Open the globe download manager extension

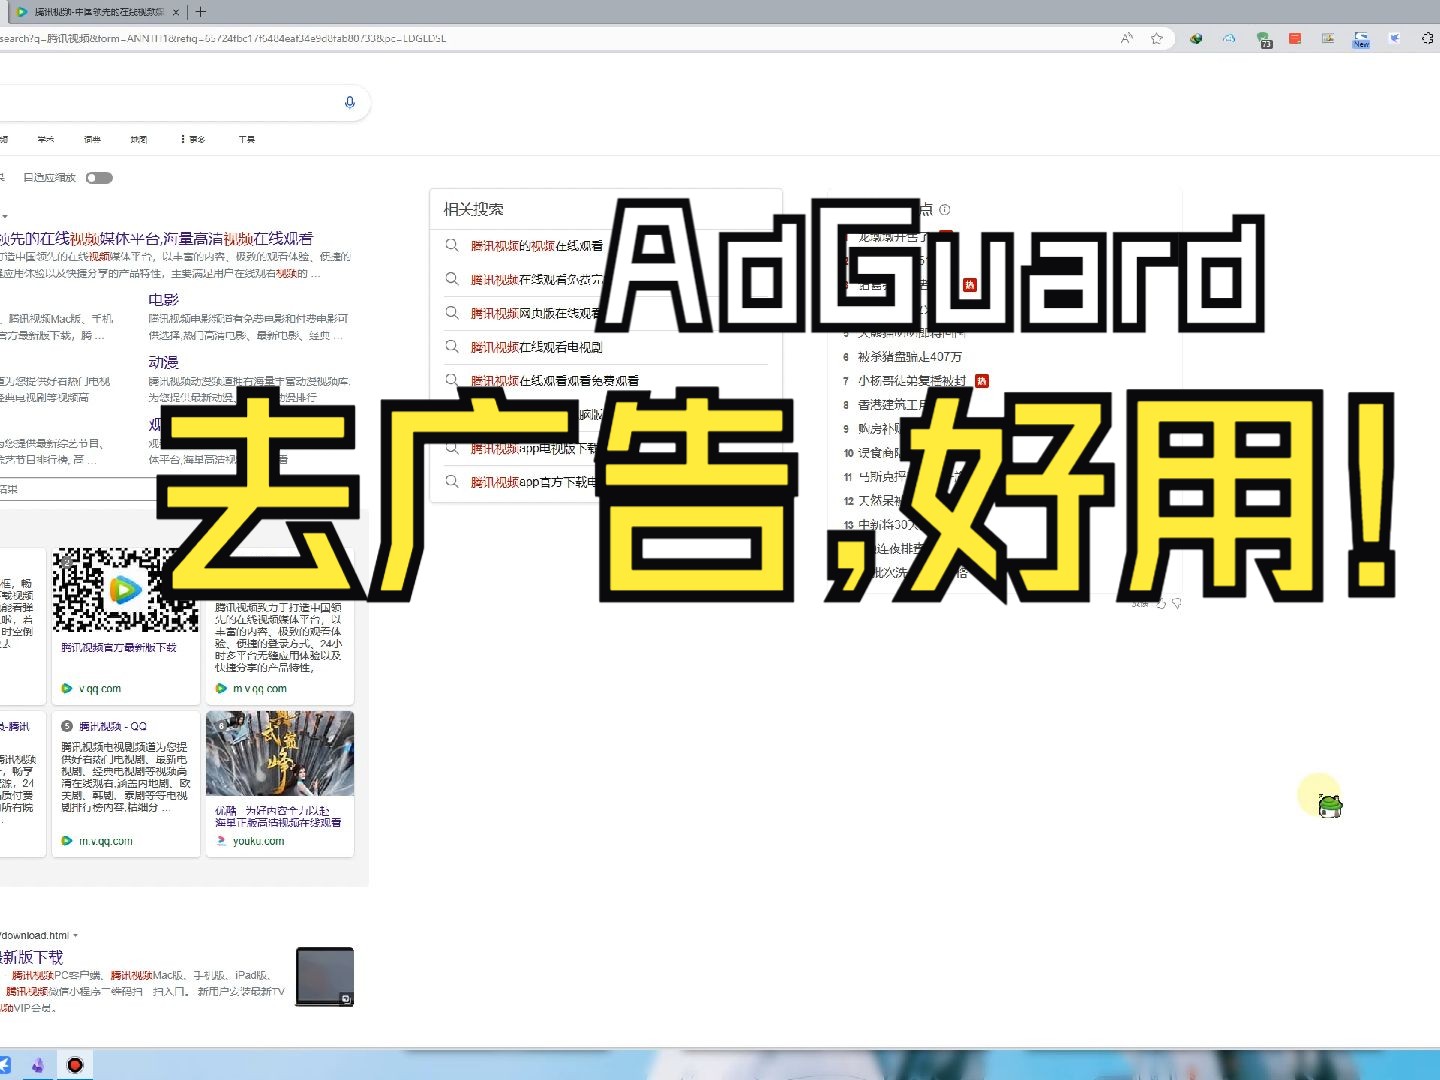point(1195,38)
